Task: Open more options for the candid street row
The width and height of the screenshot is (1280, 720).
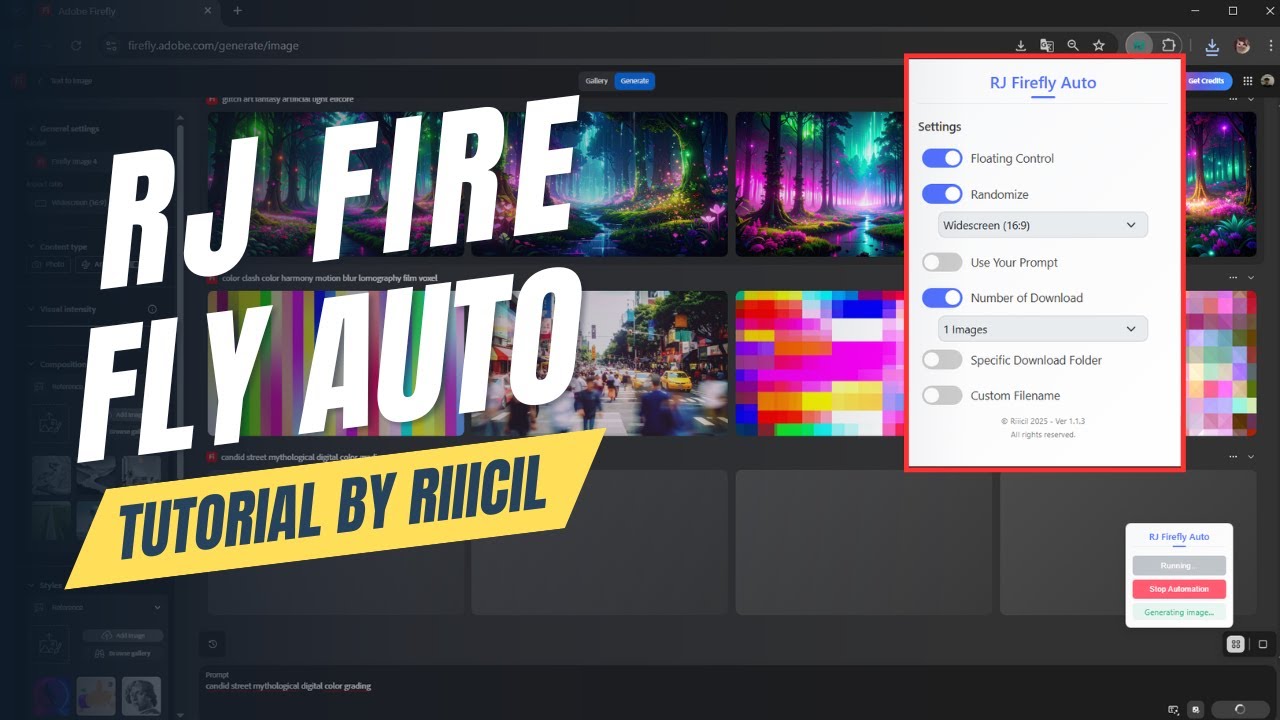Action: coord(1234,456)
